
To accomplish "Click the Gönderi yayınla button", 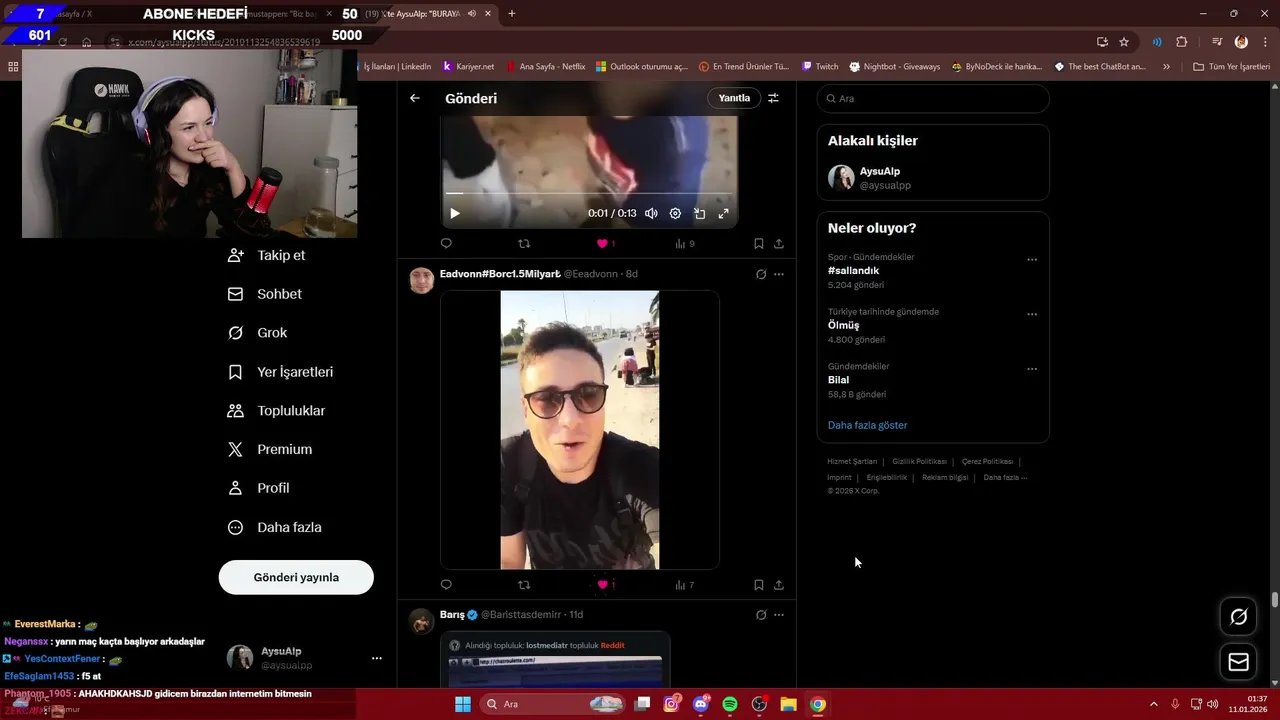I will [x=296, y=577].
